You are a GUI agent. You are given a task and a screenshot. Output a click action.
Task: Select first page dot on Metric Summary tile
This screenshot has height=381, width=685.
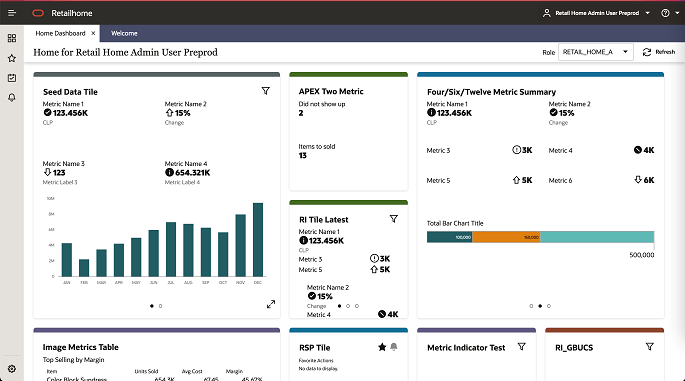point(531,306)
